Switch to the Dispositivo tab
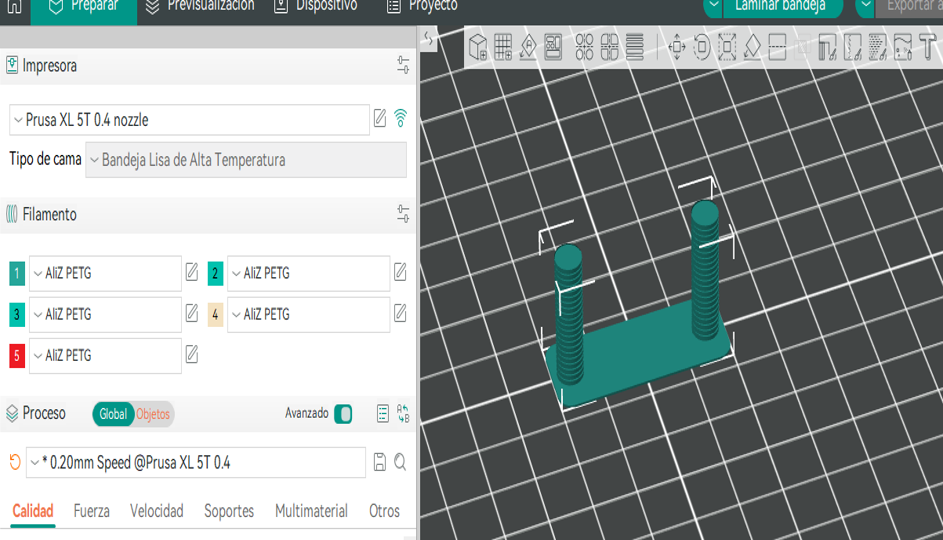This screenshot has height=540, width=943. click(x=316, y=7)
